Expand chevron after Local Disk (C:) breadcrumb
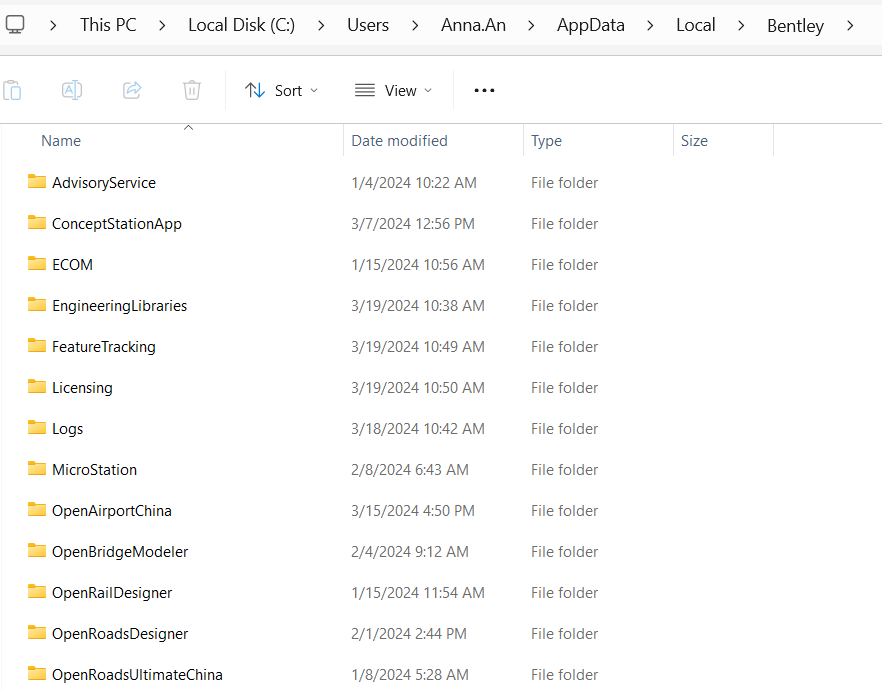This screenshot has width=882, height=690. point(321,25)
